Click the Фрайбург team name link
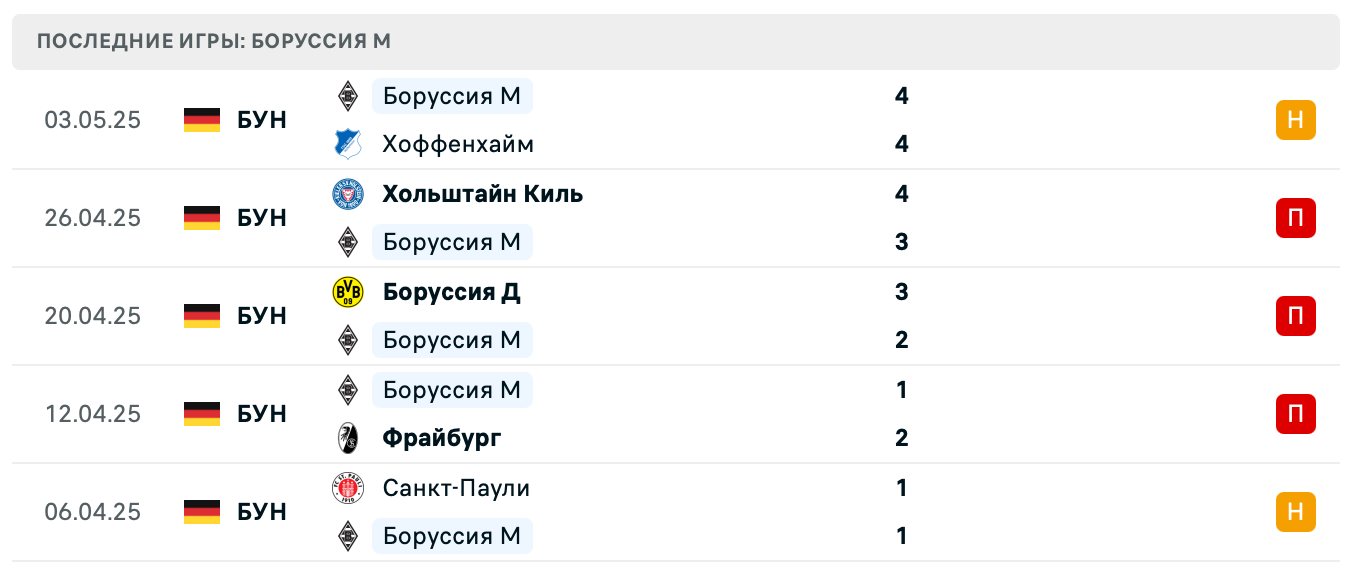Image resolution: width=1352 pixels, height=576 pixels. pos(442,438)
